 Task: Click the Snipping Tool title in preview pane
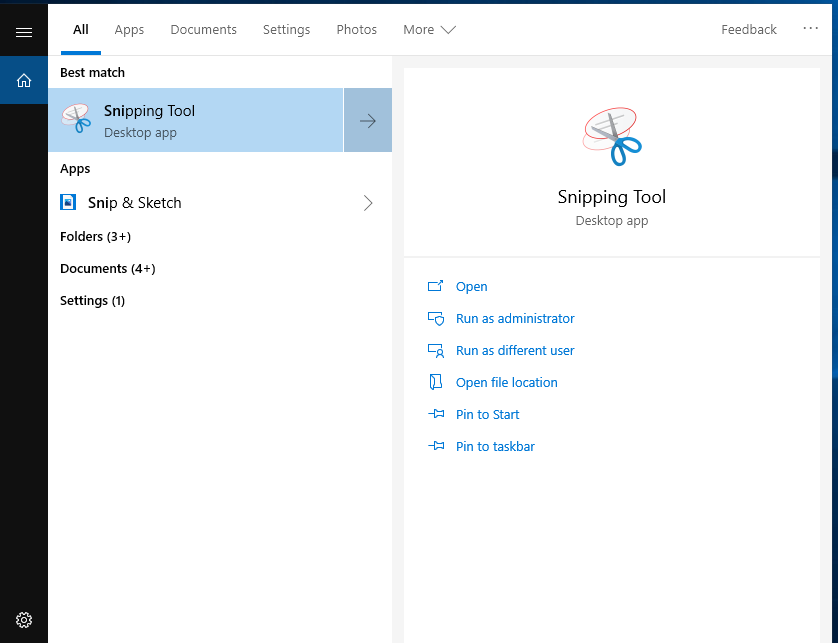coord(611,197)
